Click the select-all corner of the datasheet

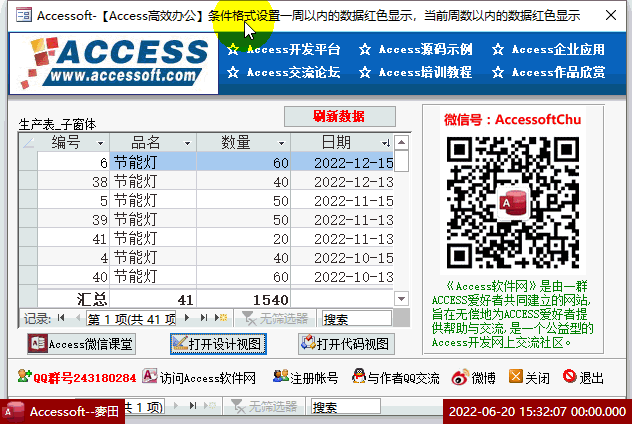pos(28,143)
